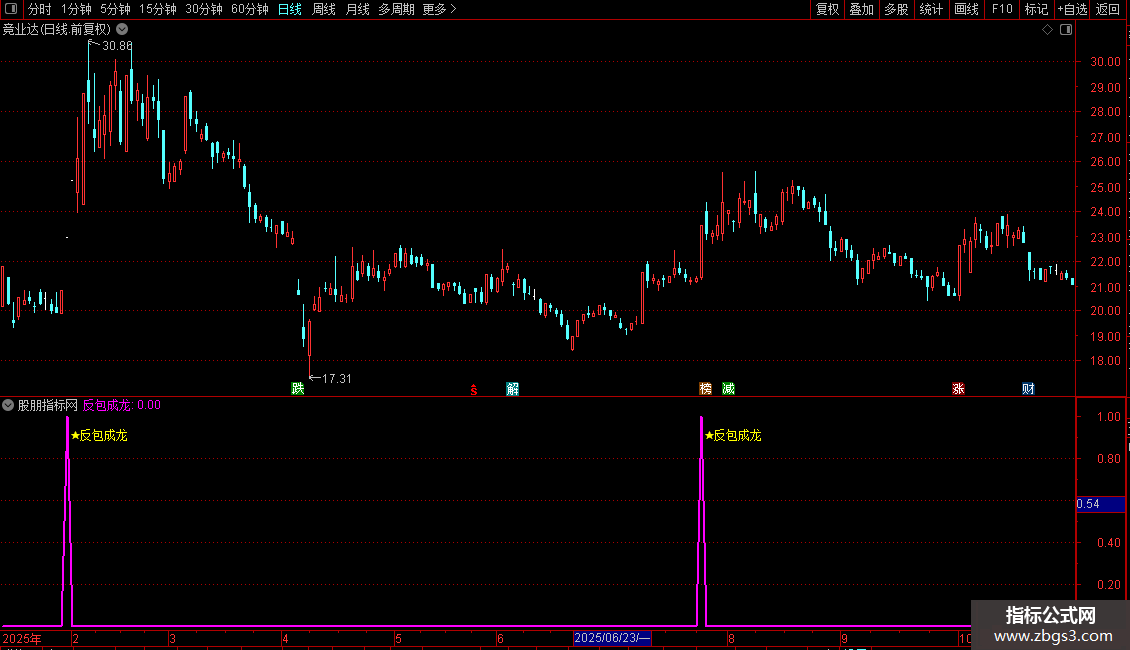
Task: Click the second ★反包成龙 signal label
Action: pos(734,435)
